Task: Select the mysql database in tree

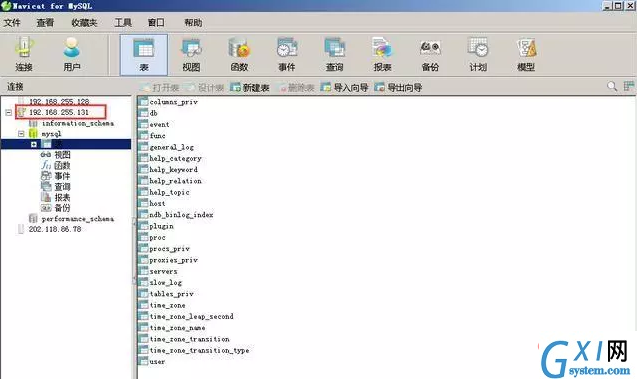Action: (x=51, y=134)
